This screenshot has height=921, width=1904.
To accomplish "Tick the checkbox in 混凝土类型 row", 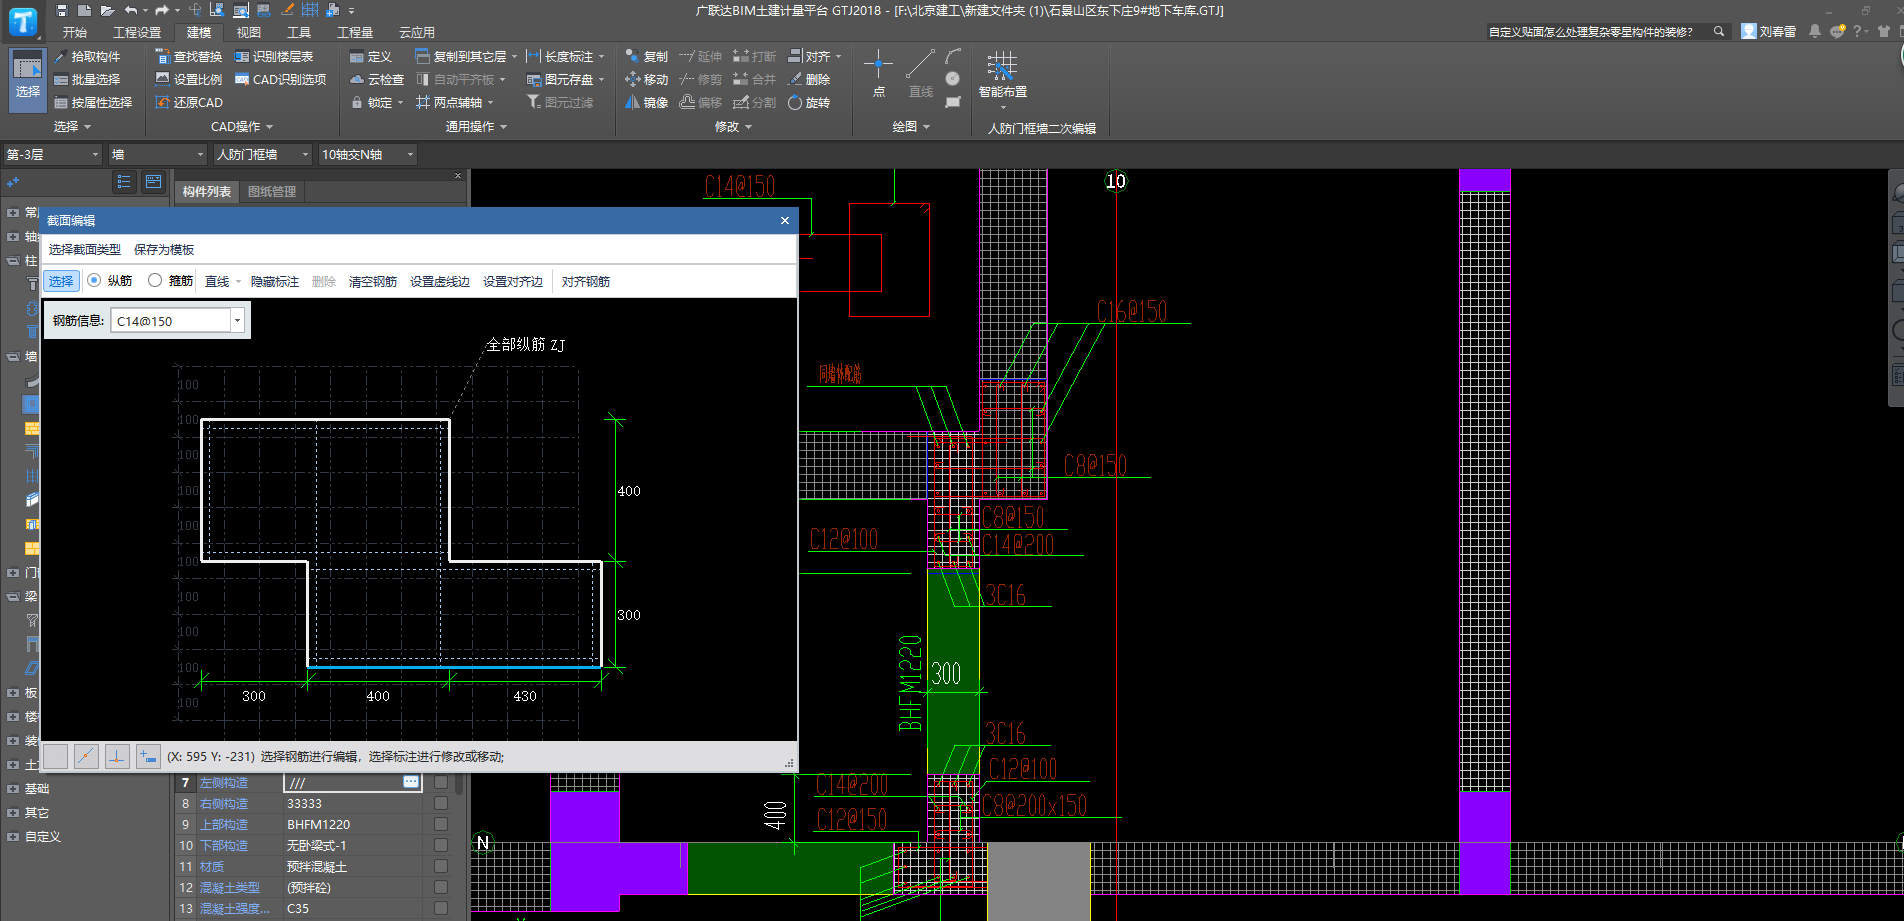I will 441,887.
